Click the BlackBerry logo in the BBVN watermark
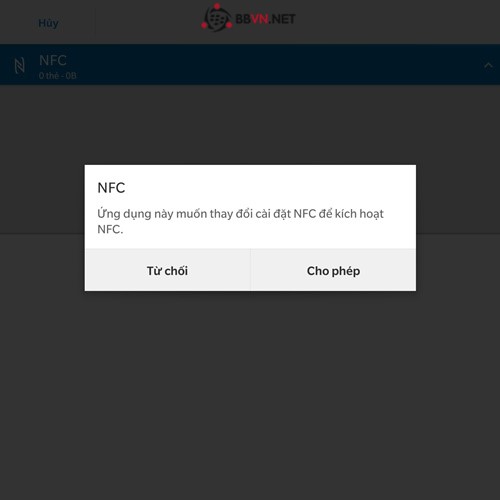The width and height of the screenshot is (500, 500). pyautogui.click(x=217, y=18)
